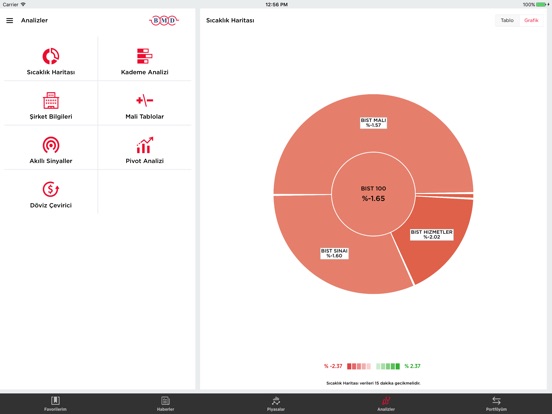Open the Akıllı Sinyaller signal icon
552x414 pixels.
pyautogui.click(x=51, y=145)
